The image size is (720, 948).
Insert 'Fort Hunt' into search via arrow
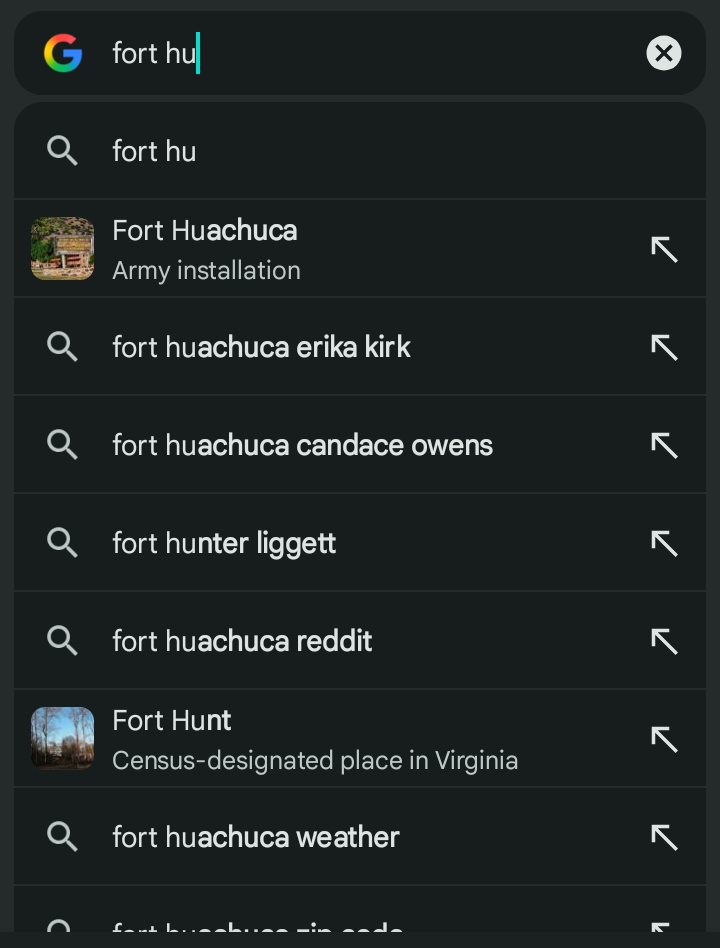(x=664, y=739)
